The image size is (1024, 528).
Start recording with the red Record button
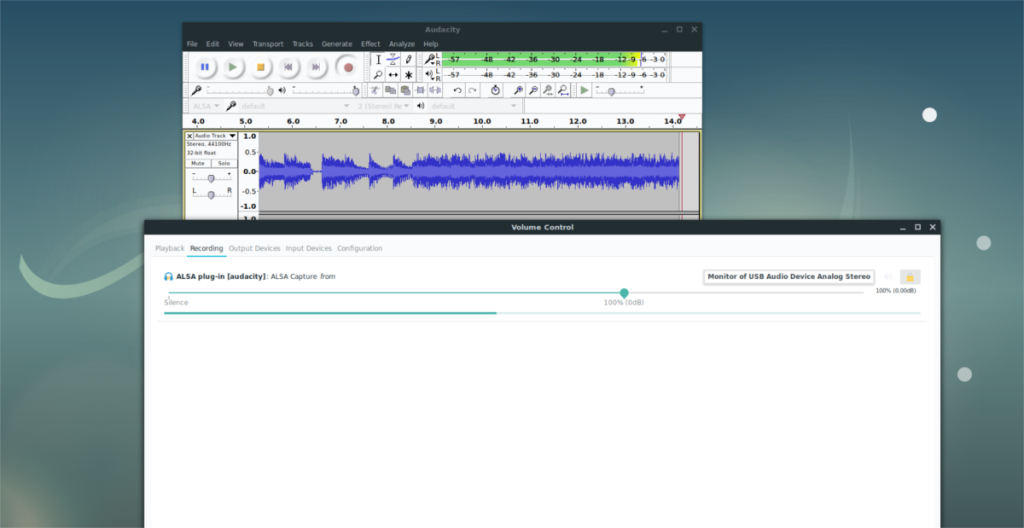pyautogui.click(x=348, y=67)
